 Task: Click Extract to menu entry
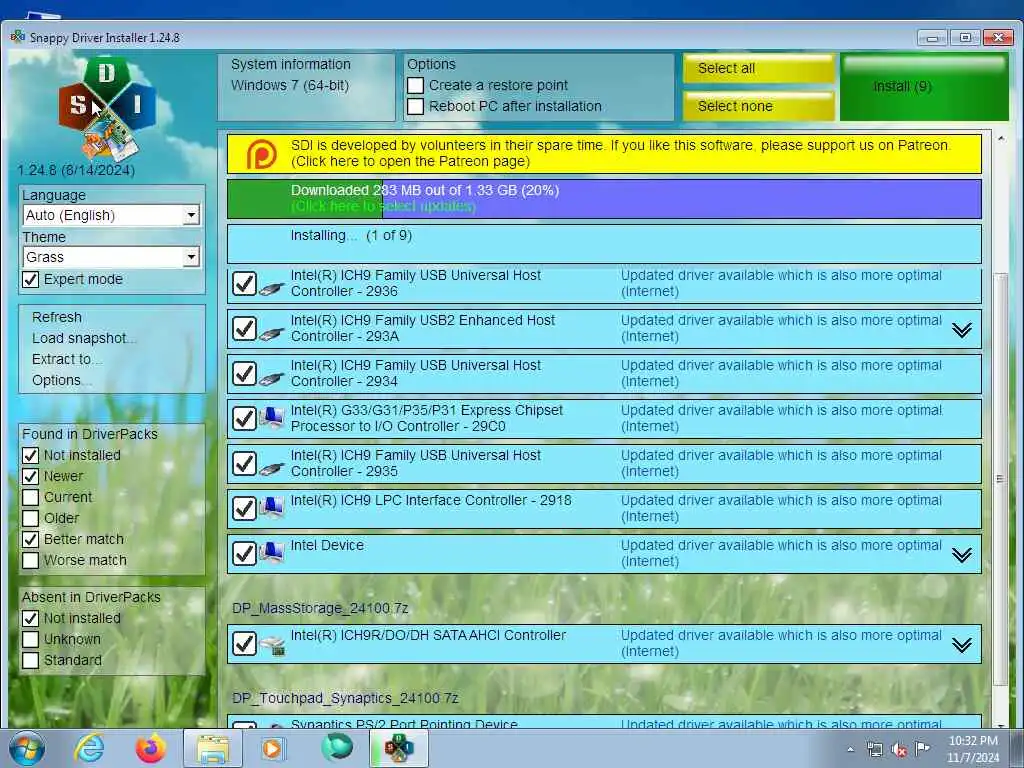66,359
